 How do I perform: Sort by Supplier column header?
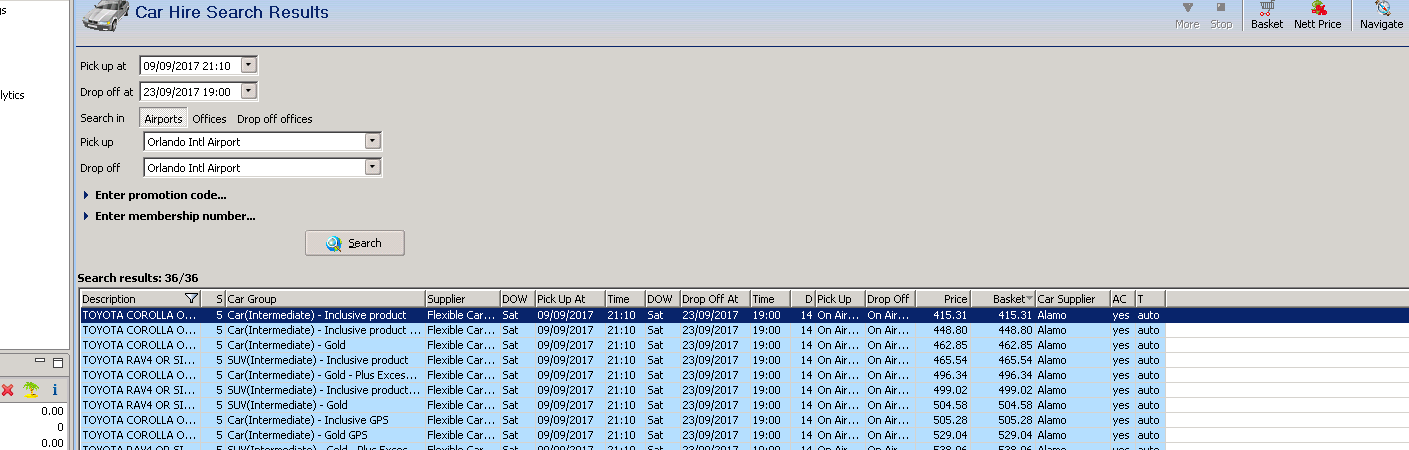click(462, 299)
